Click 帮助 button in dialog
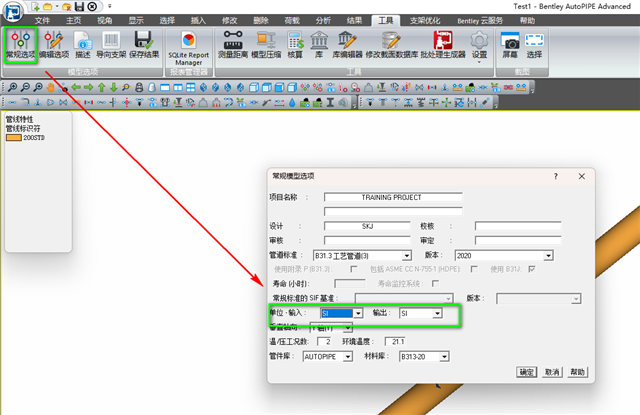Image resolution: width=640 pixels, height=415 pixels. click(577, 372)
